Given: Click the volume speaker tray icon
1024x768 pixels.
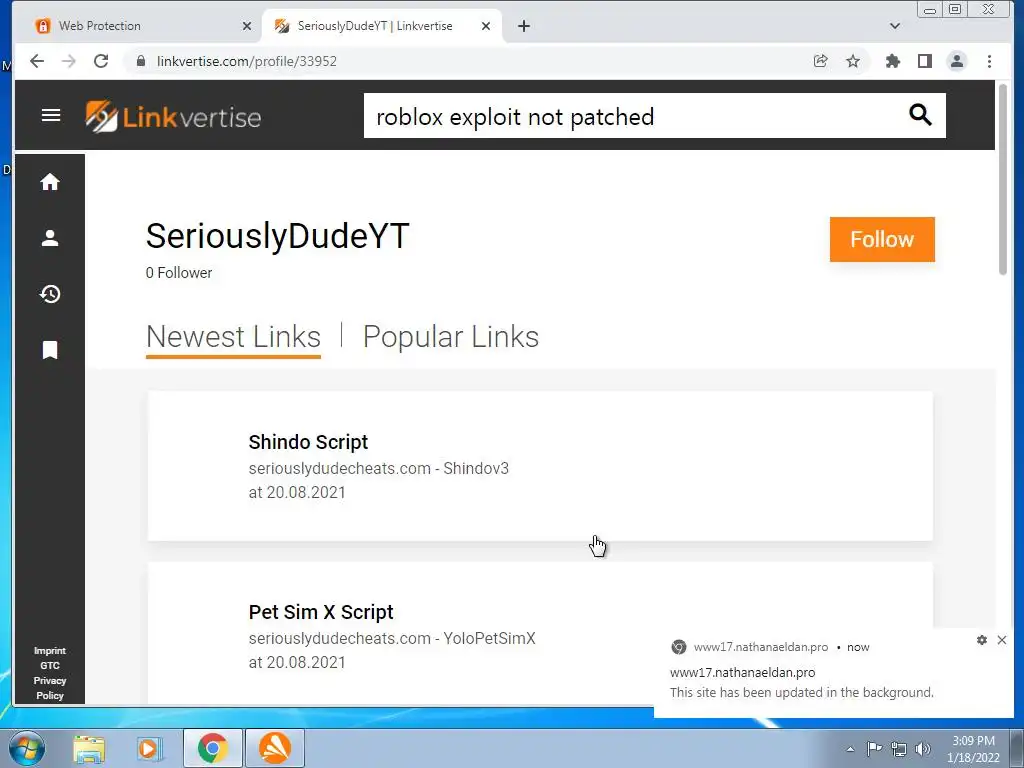Looking at the screenshot, I should [923, 749].
